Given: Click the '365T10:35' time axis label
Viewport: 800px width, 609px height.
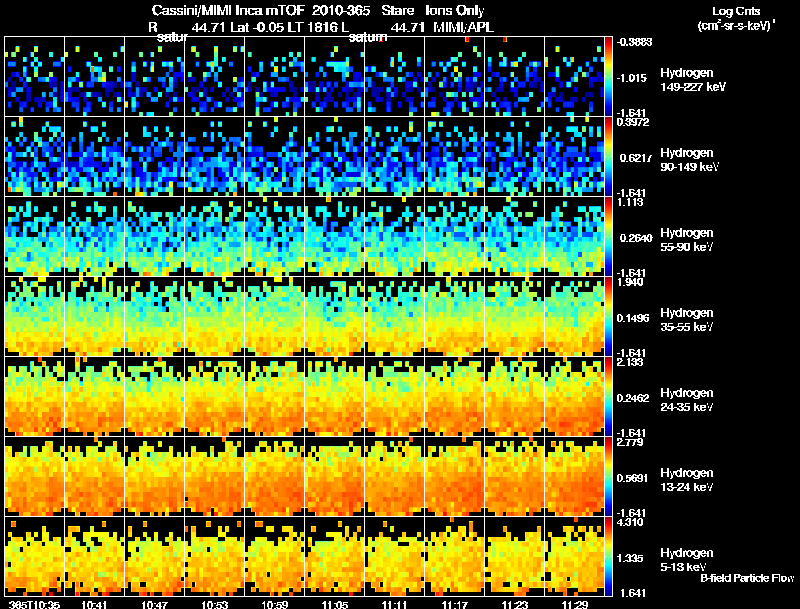Looking at the screenshot, I should coord(35,605).
